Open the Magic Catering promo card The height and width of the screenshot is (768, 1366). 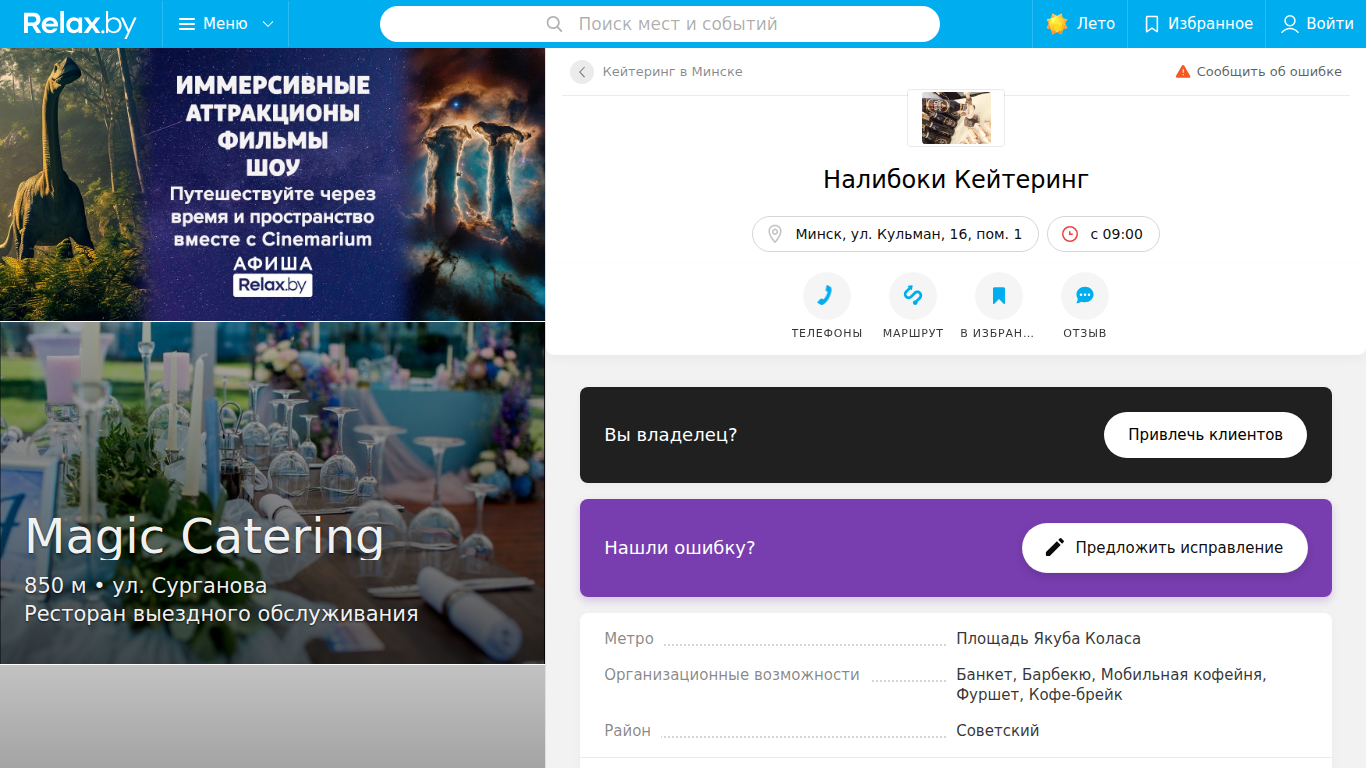pos(272,493)
